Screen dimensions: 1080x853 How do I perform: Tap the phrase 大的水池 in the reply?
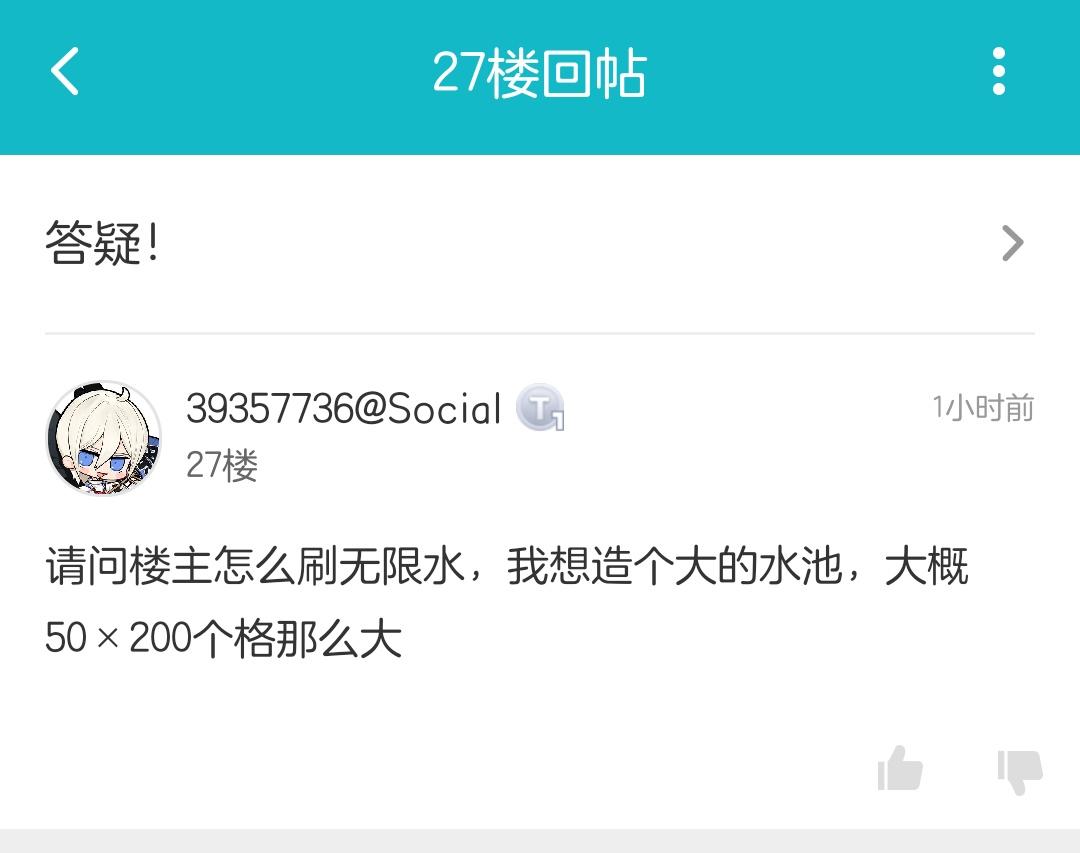[x=758, y=566]
